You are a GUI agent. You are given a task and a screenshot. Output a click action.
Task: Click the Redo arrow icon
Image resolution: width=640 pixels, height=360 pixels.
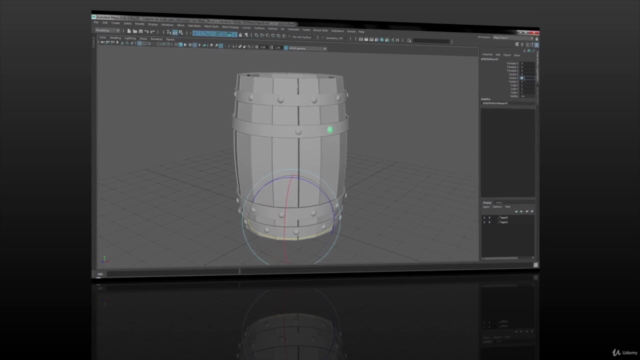(152, 32)
